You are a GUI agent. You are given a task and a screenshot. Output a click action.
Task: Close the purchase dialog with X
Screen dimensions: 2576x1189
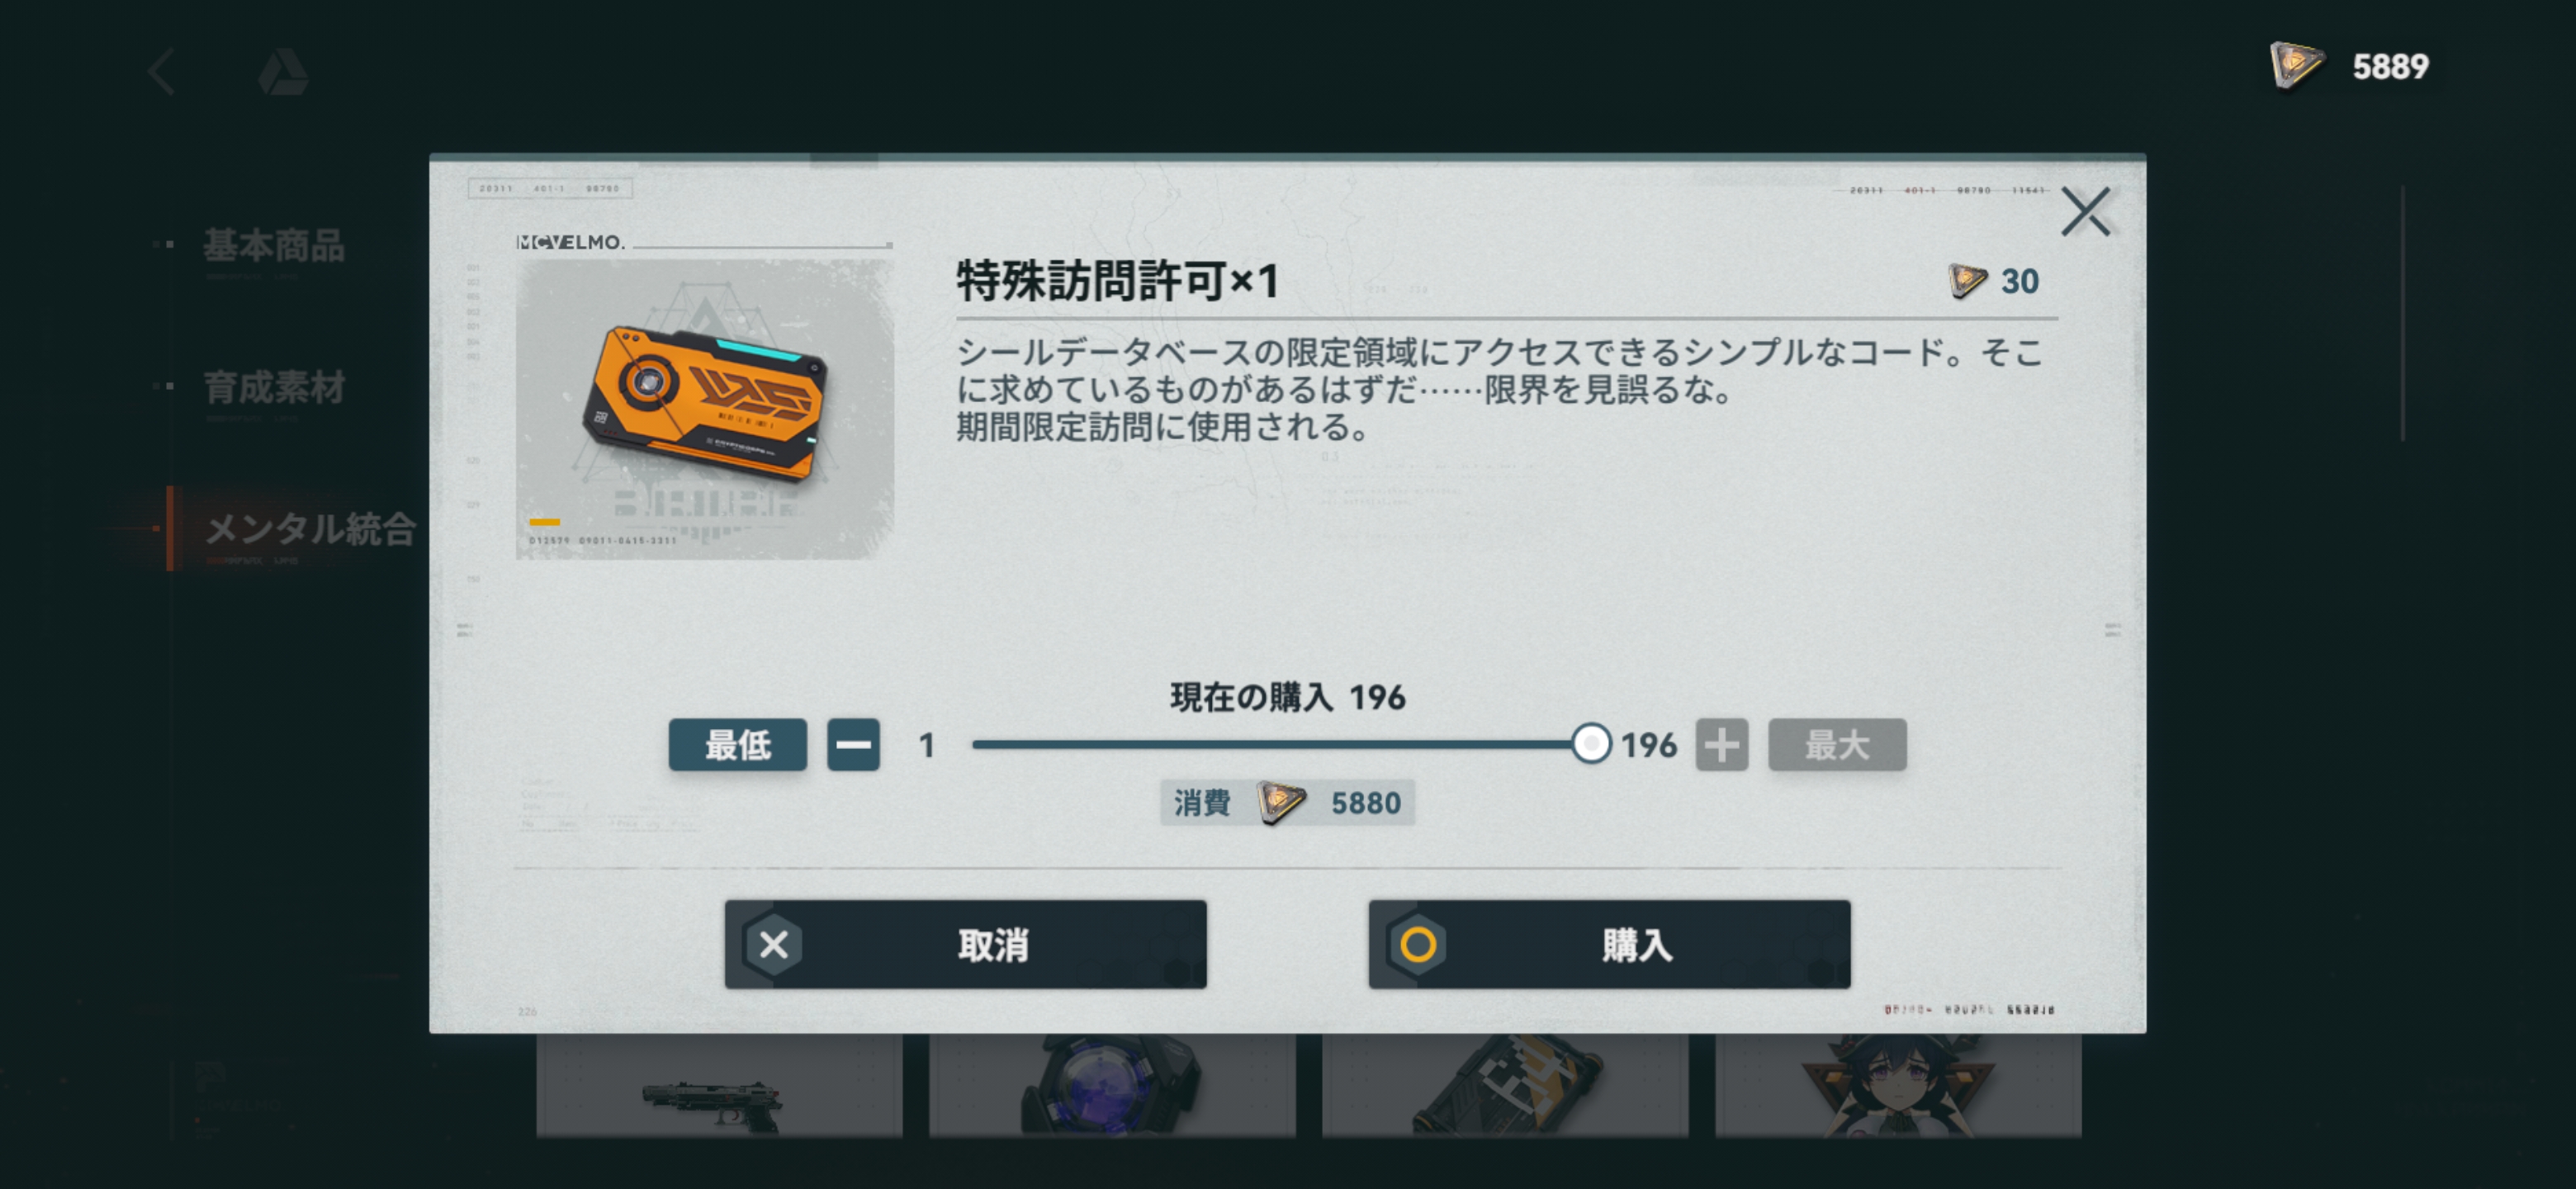coord(2085,211)
